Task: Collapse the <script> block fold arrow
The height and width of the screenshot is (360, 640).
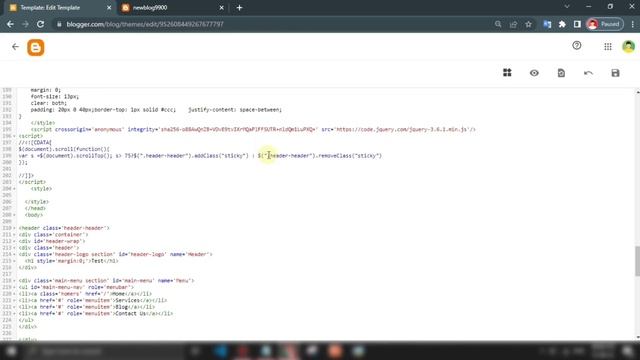Action: point(14,136)
